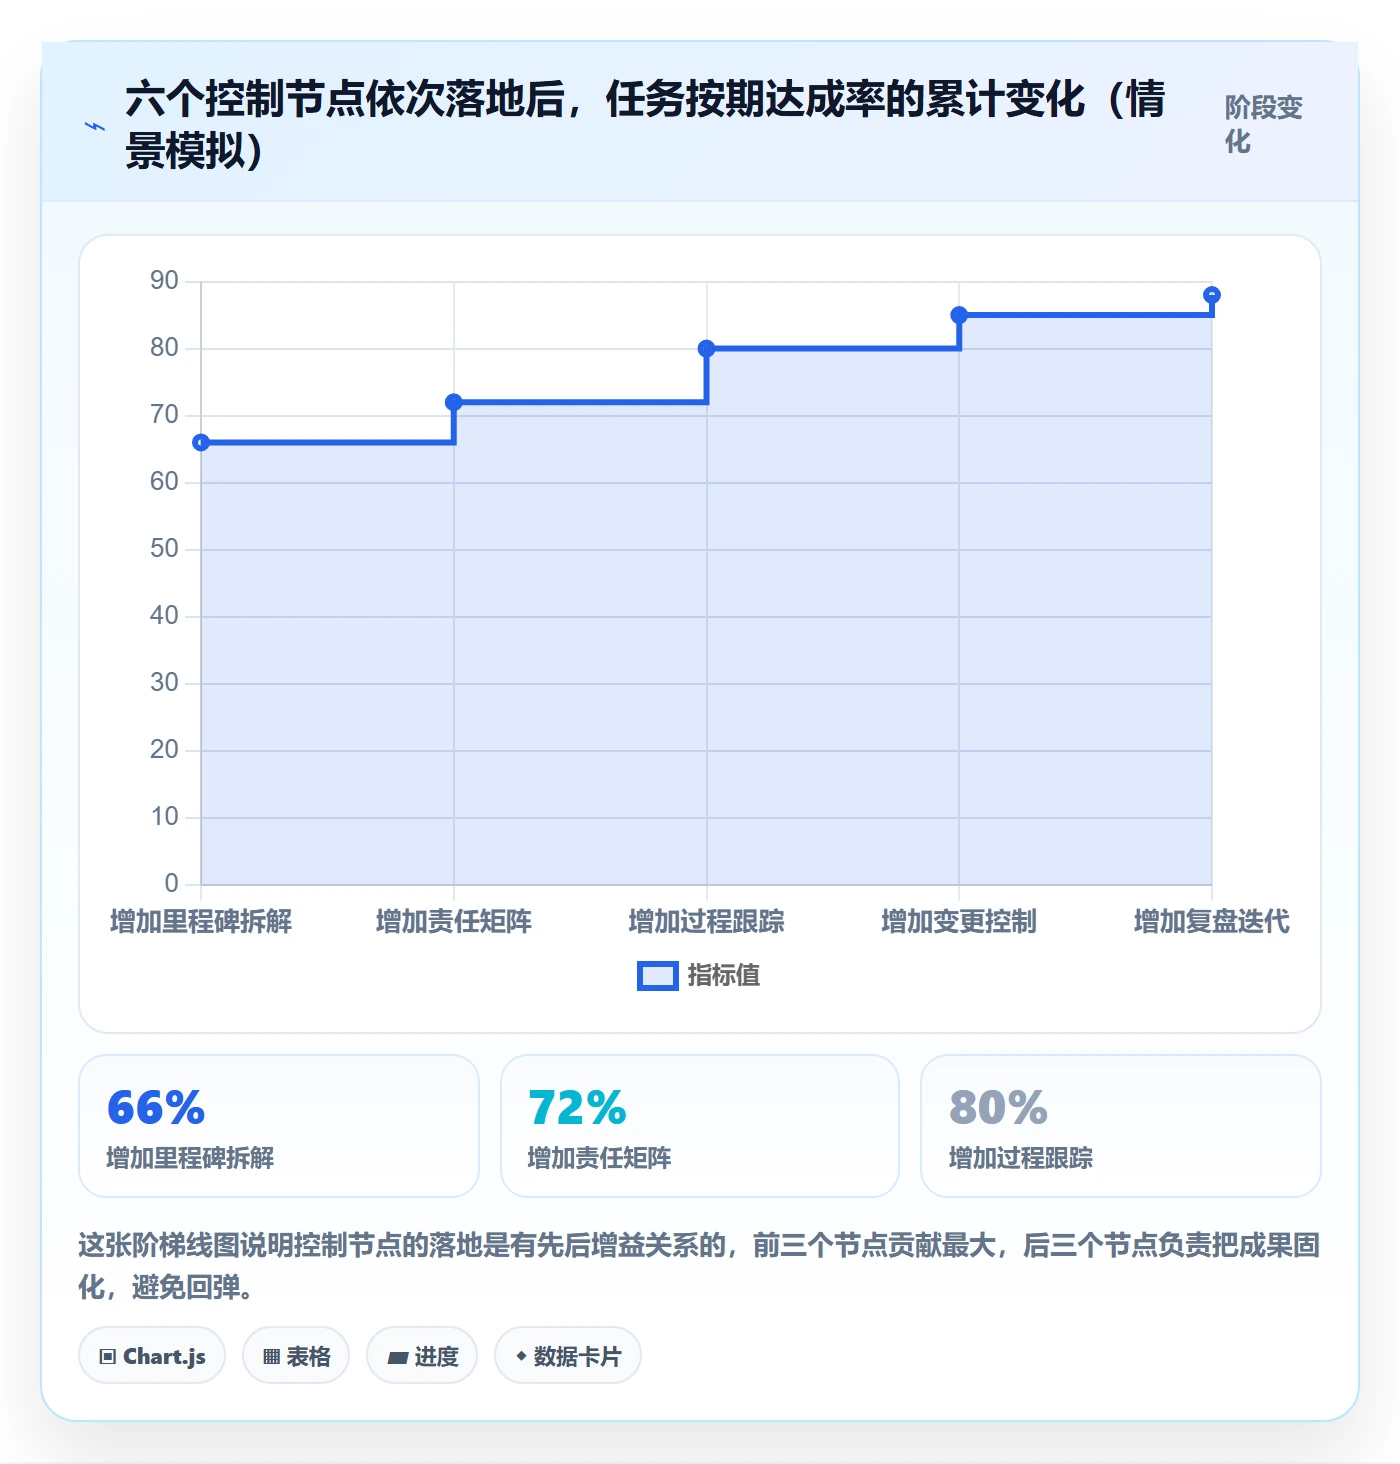Click the 阶段变化 badge in the header
1400x1464 pixels.
(x=1264, y=125)
